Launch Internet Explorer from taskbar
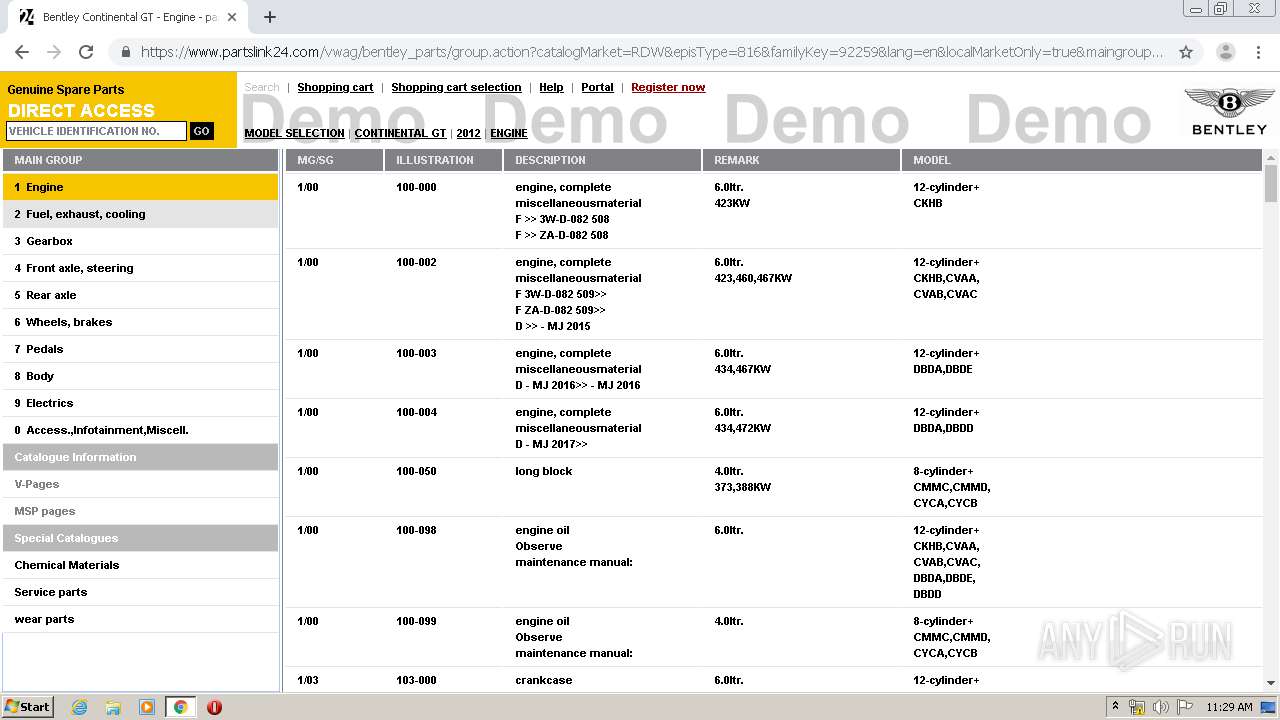 point(79,707)
